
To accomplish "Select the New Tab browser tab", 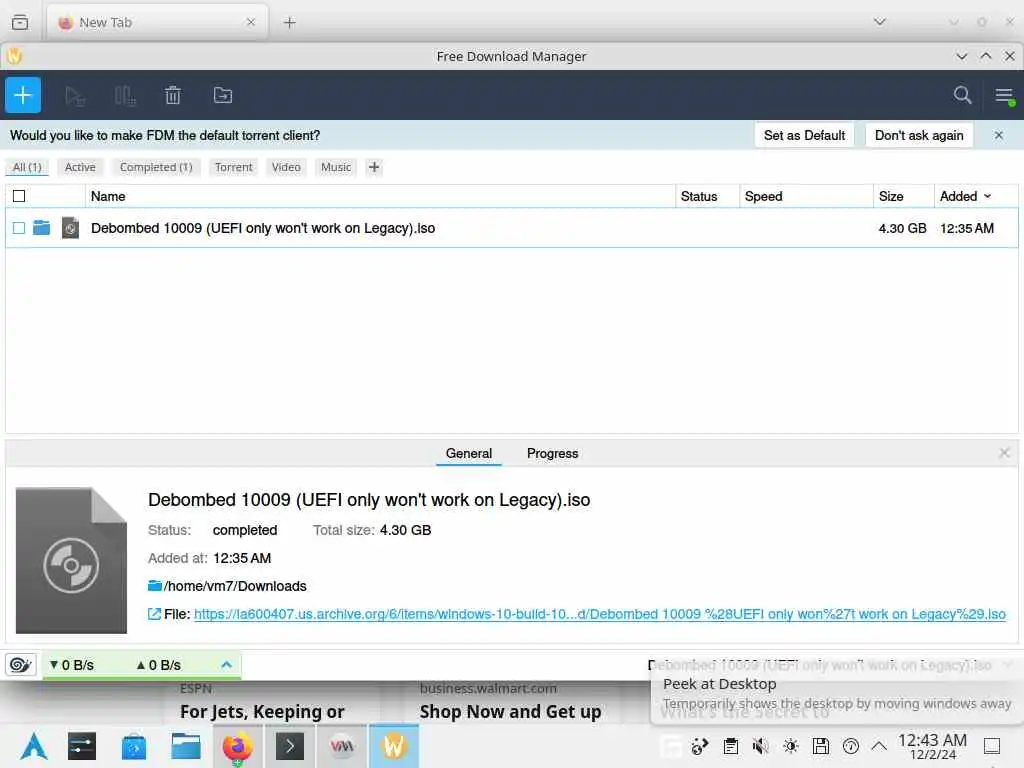I will click(x=157, y=22).
